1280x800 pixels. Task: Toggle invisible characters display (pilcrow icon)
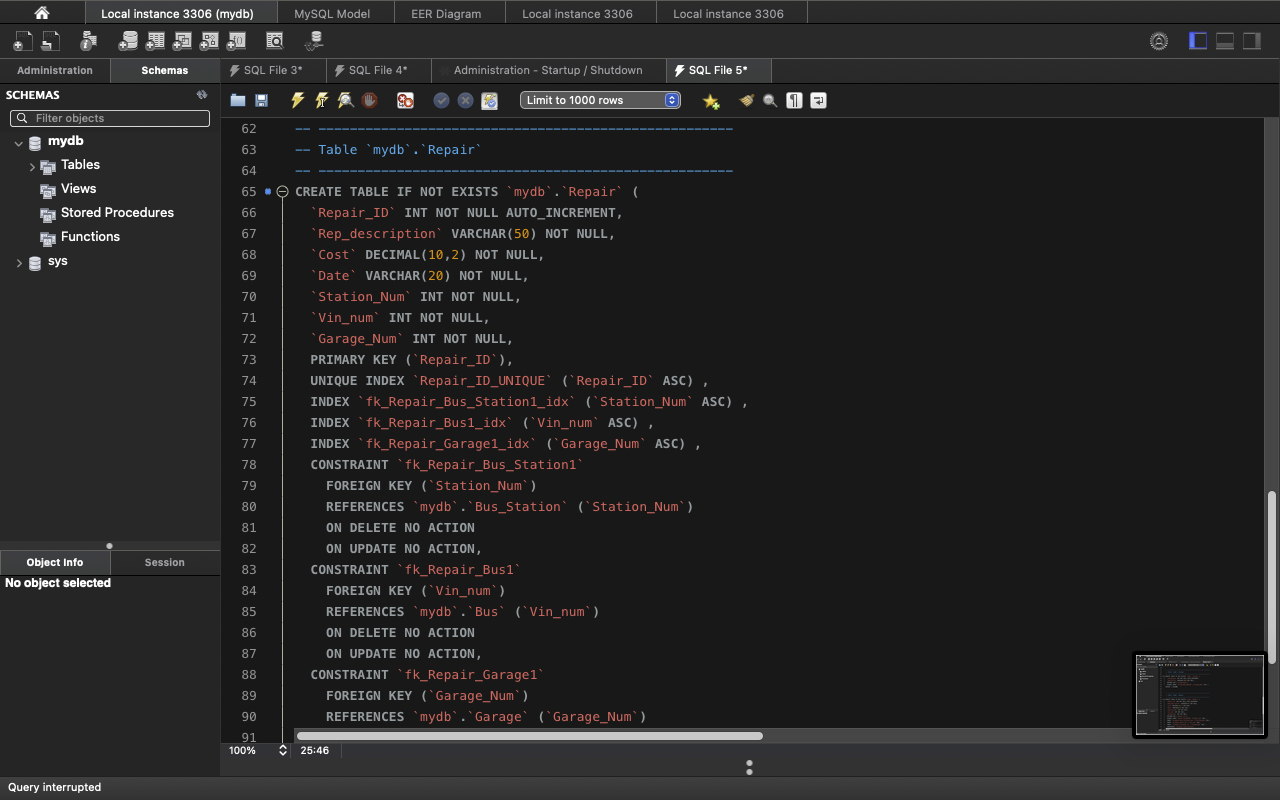pyautogui.click(x=794, y=100)
